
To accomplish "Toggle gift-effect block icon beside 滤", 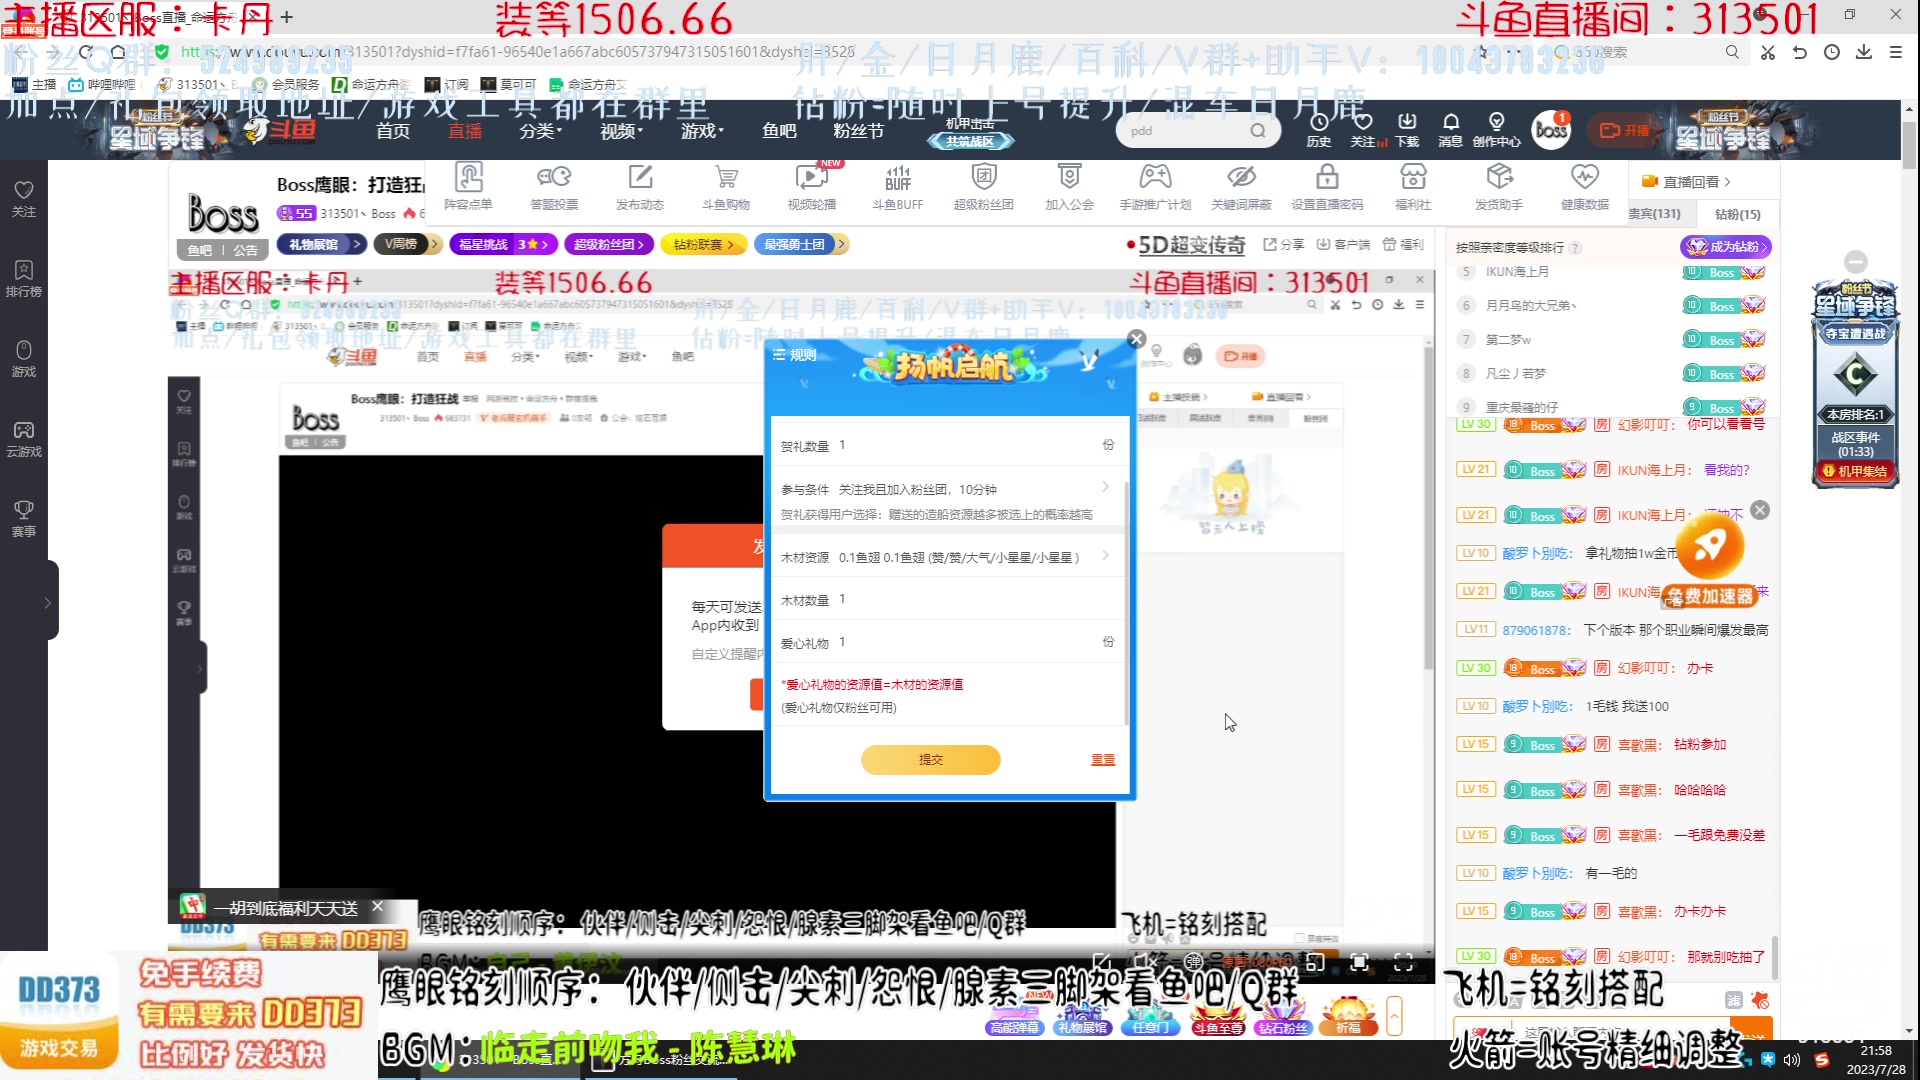I will [1760, 1000].
